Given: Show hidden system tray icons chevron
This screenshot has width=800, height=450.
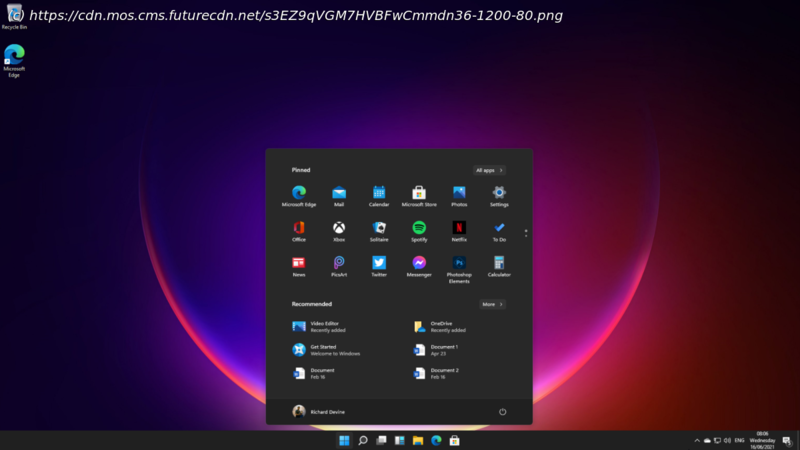Looking at the screenshot, I should tap(696, 440).
